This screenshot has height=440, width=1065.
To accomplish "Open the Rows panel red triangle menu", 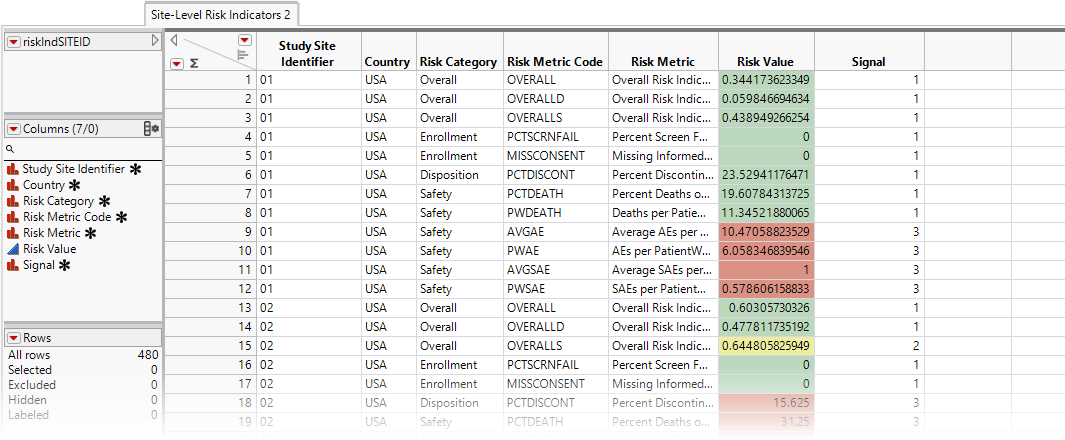I will click(x=13, y=338).
